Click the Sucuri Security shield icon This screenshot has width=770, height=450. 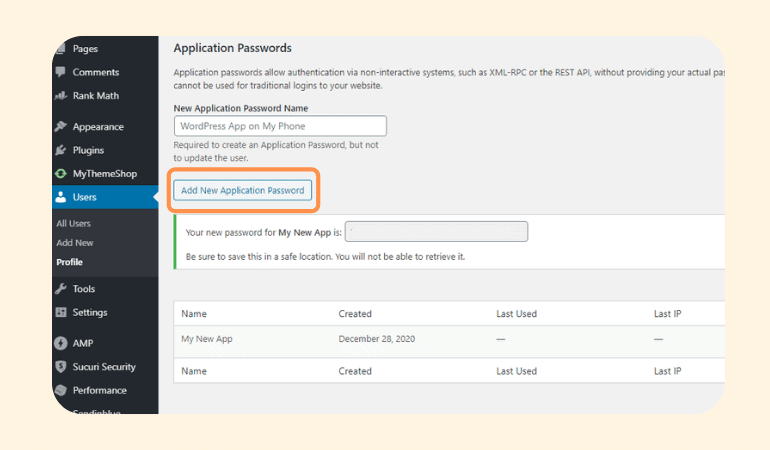click(61, 366)
